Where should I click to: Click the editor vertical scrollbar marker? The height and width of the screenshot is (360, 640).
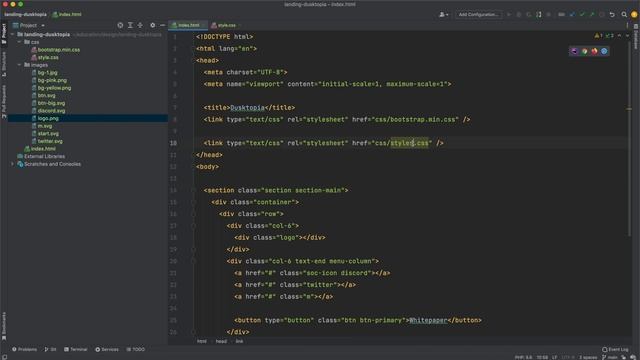629,109
